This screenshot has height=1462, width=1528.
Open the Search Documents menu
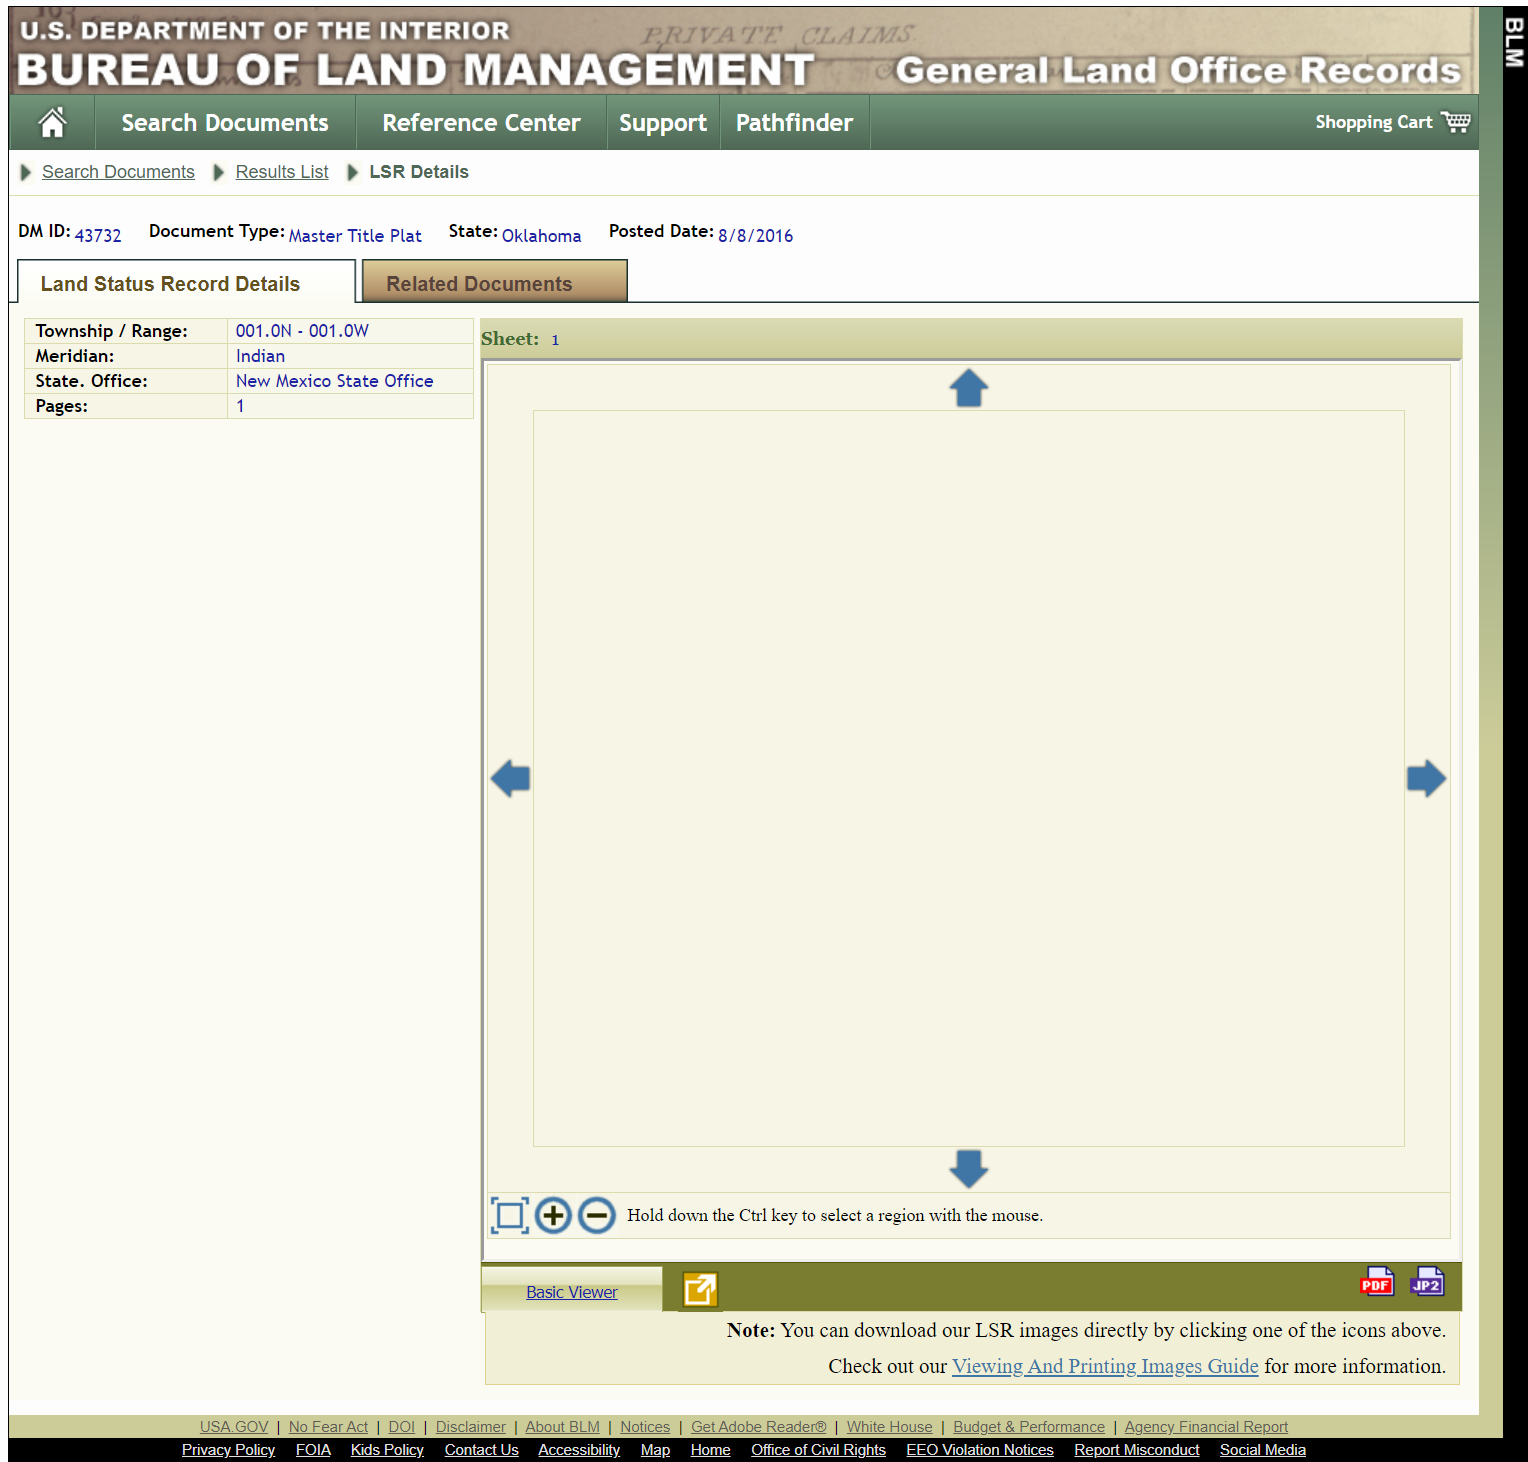[225, 123]
